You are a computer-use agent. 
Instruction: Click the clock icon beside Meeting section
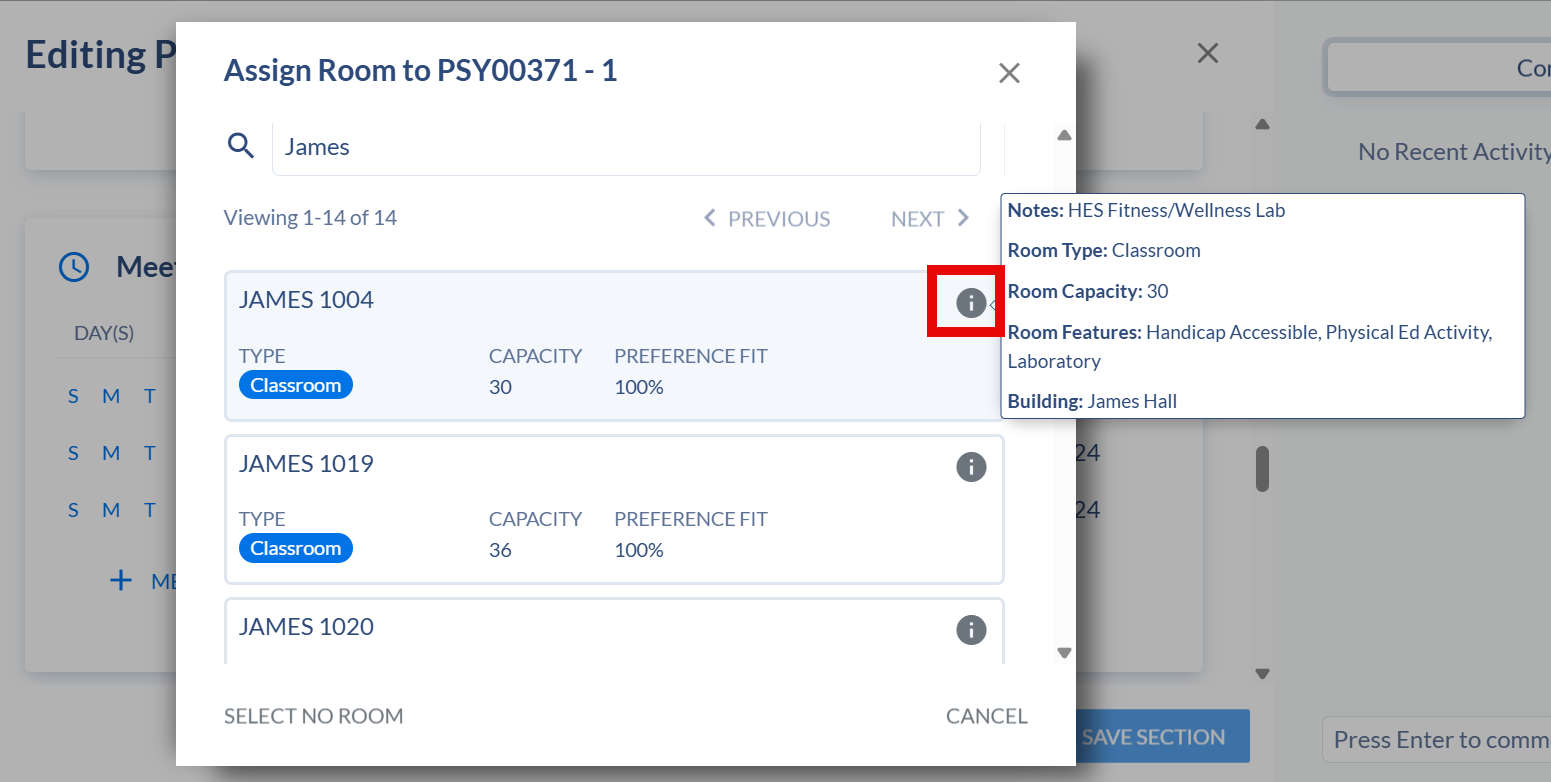pos(74,266)
